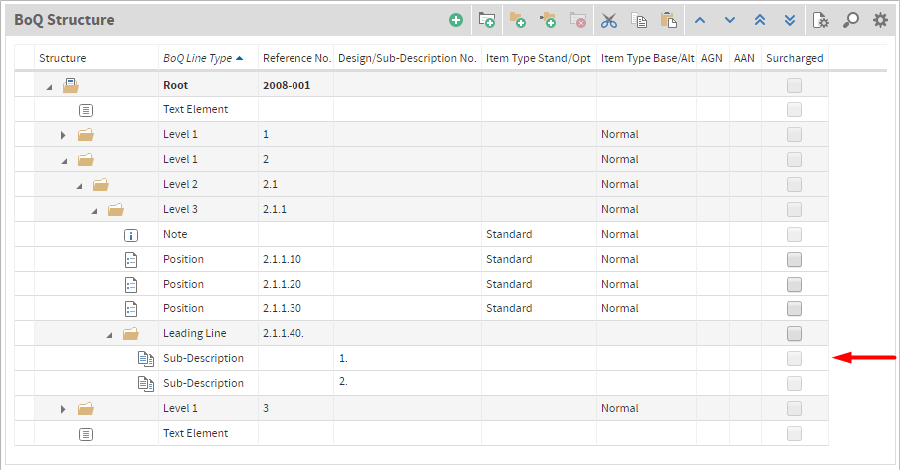900x470 pixels.
Task: Select the first Sub-Description row
Action: 421,358
